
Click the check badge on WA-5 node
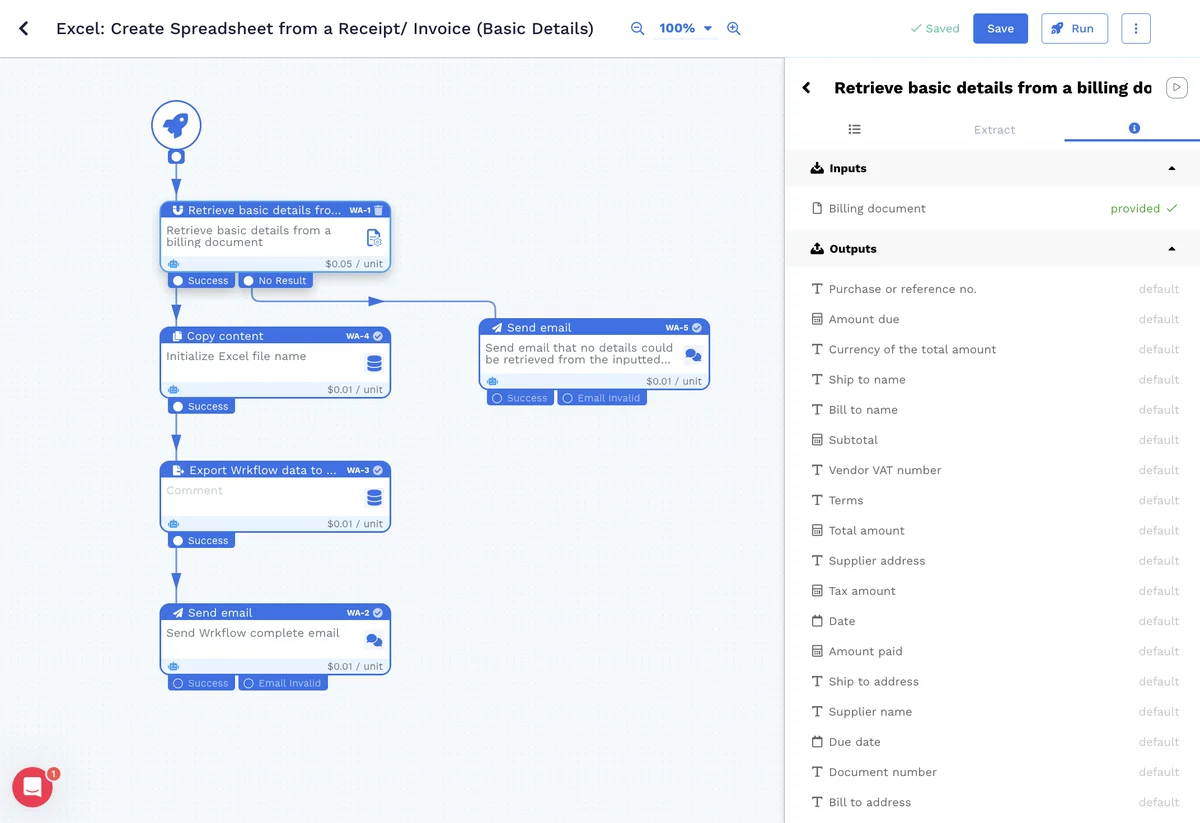click(x=697, y=327)
